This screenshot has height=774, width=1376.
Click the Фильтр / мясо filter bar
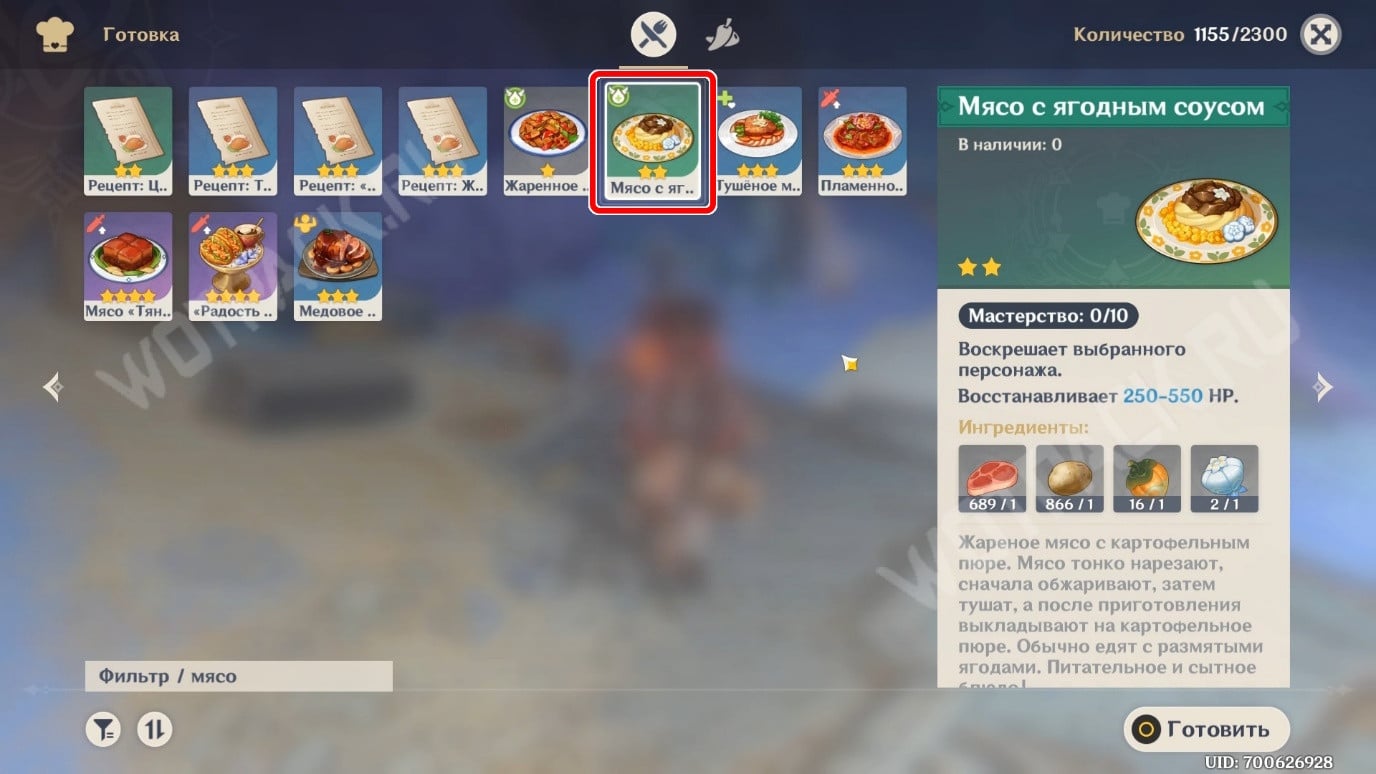(238, 676)
